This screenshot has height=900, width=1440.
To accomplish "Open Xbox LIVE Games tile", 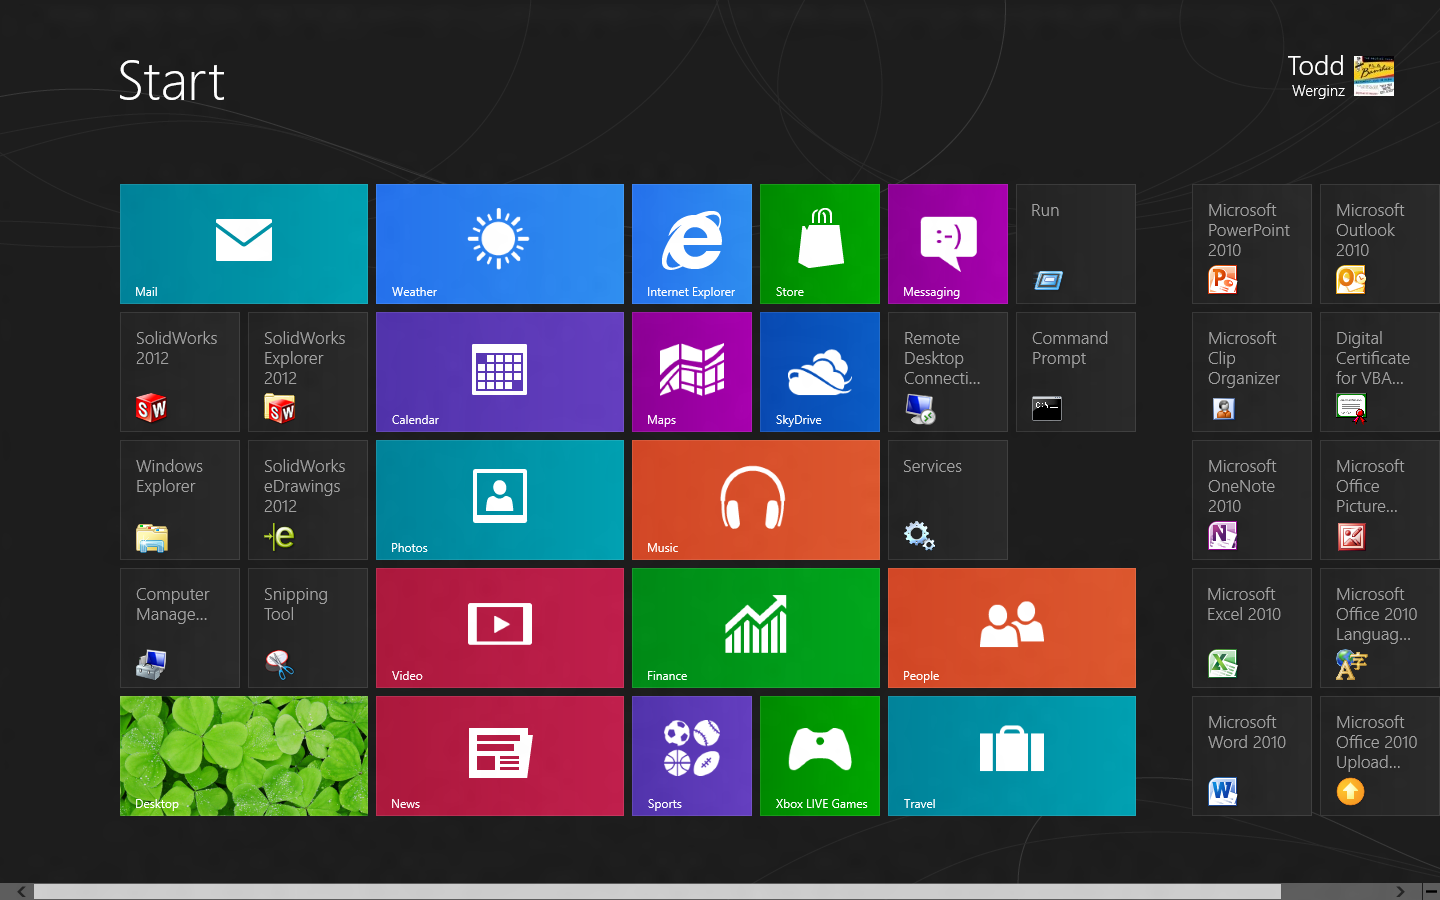I will [x=820, y=756].
